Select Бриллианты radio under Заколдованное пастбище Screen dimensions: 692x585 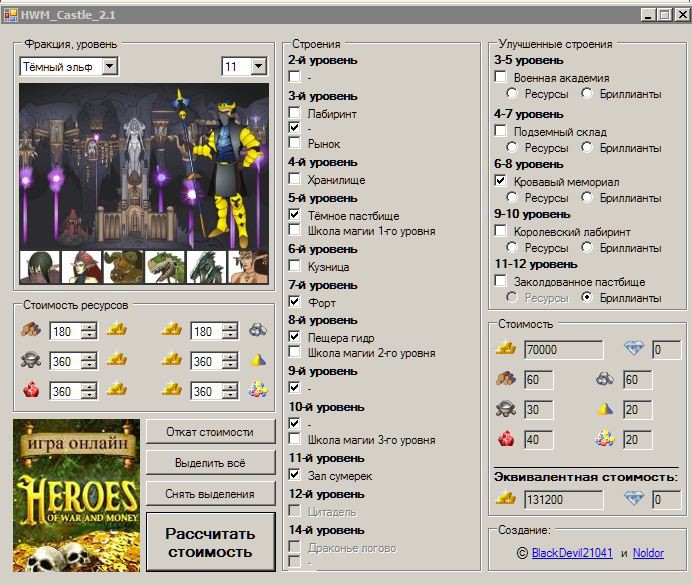587,297
